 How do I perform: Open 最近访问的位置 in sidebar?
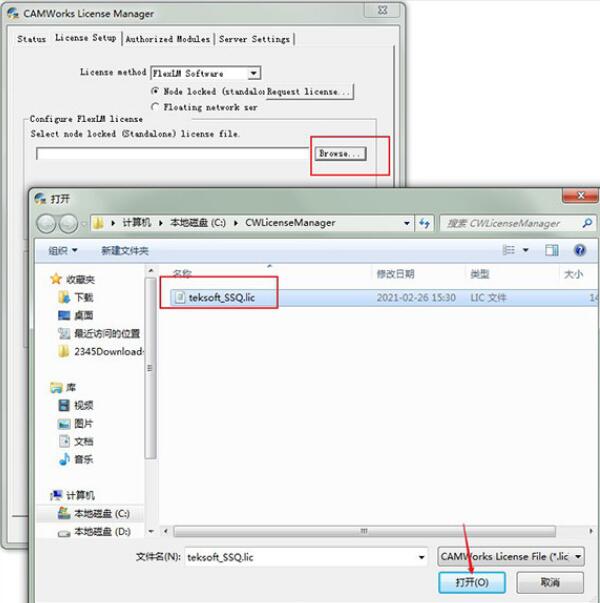click(x=99, y=333)
